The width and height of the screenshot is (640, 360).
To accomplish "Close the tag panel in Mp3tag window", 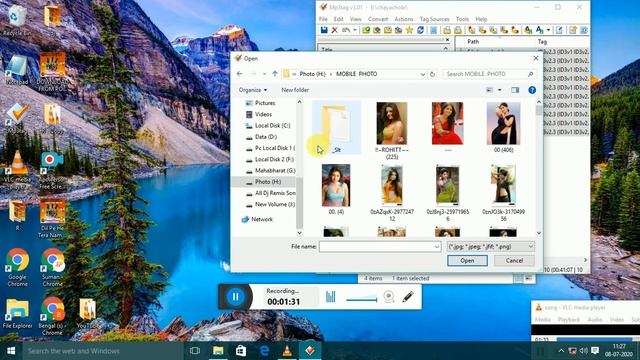I will coord(447,40).
